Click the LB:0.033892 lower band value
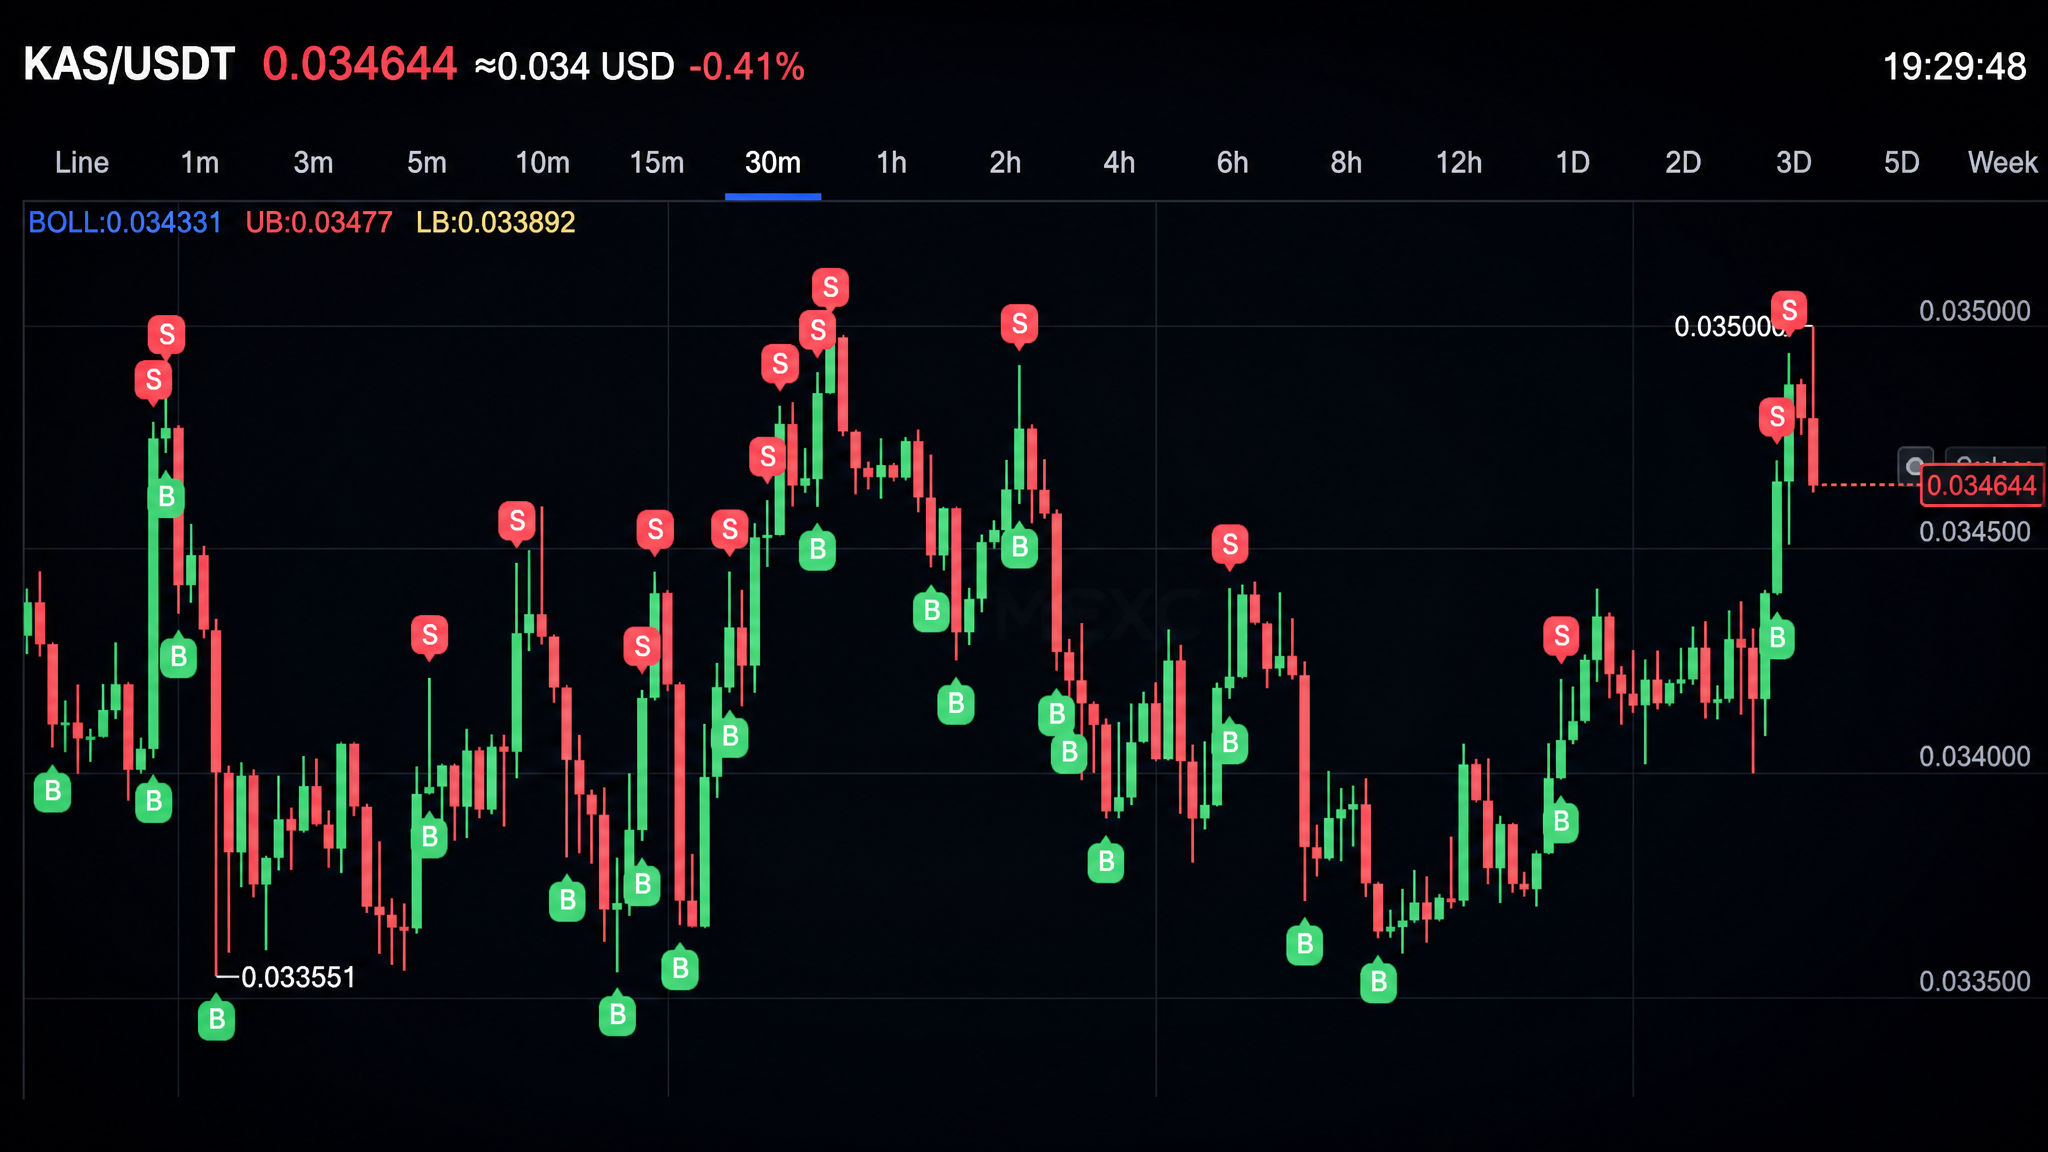The width and height of the screenshot is (2048, 1152). click(496, 222)
